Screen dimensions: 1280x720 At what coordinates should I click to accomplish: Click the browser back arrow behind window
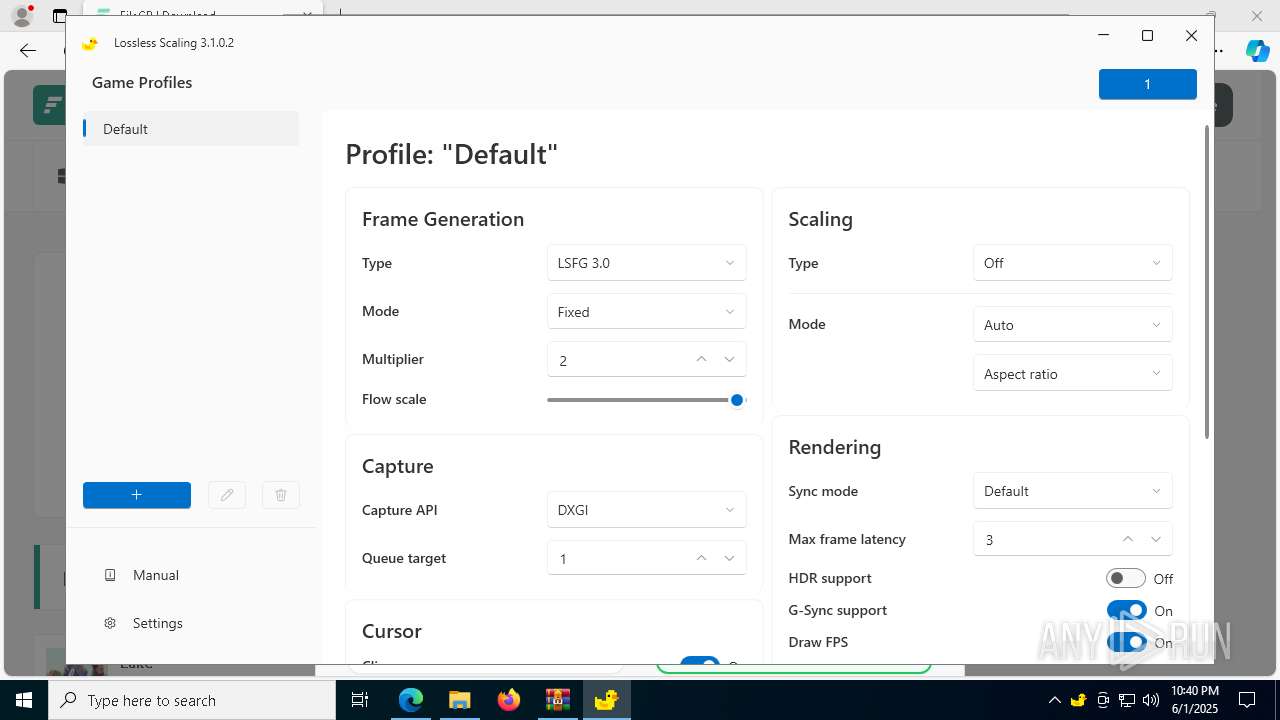[27, 50]
